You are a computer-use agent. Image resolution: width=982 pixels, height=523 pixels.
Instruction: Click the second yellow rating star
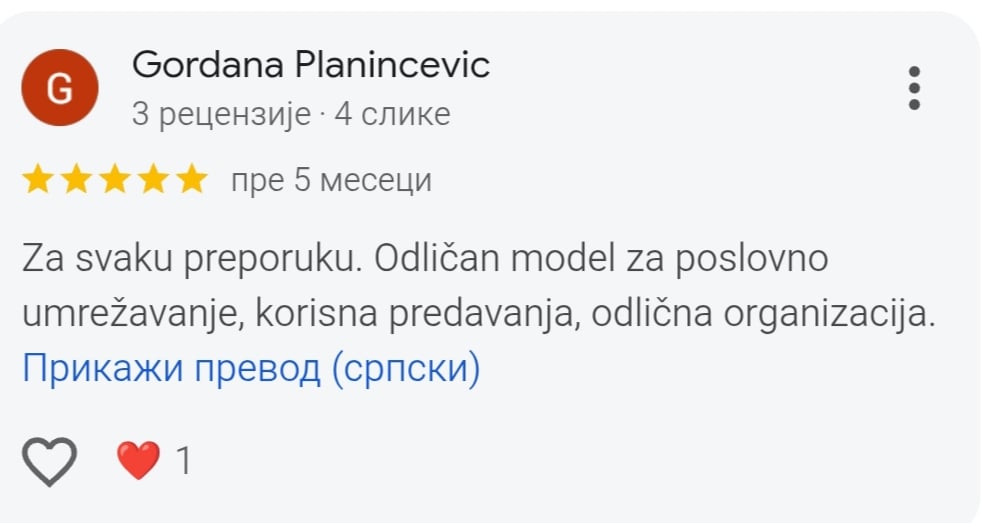click(76, 181)
